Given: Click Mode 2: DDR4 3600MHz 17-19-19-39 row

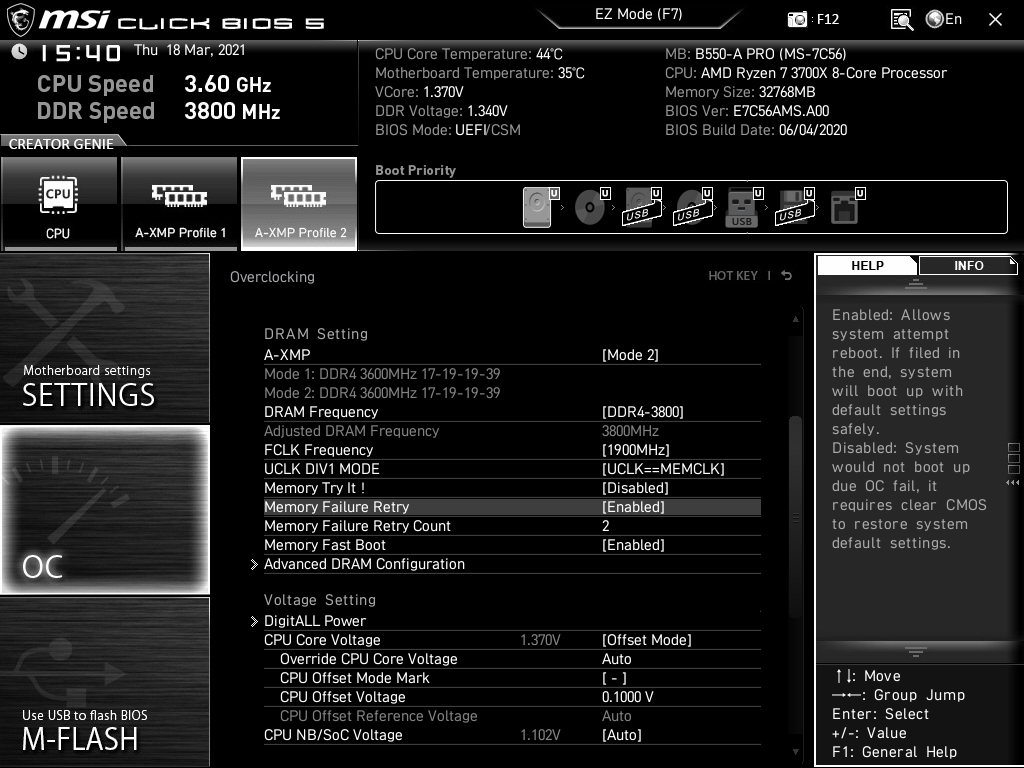Looking at the screenshot, I should click(x=382, y=392).
